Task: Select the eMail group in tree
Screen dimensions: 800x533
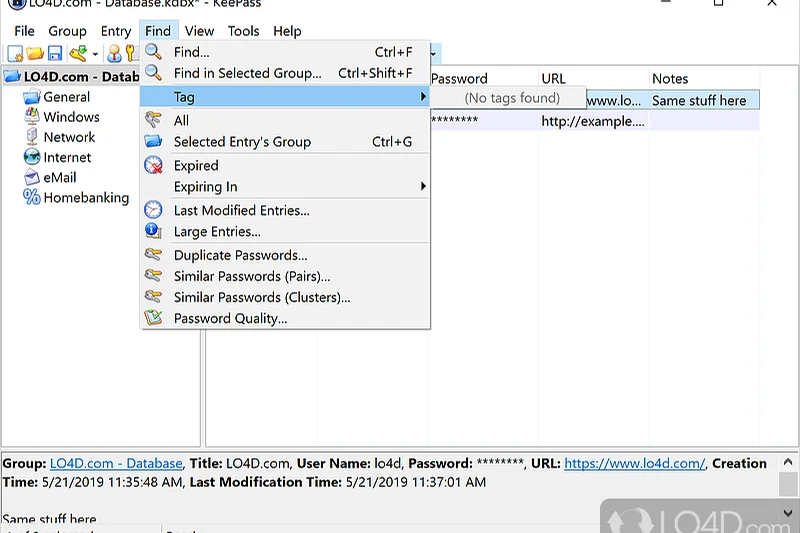Action: (60, 177)
